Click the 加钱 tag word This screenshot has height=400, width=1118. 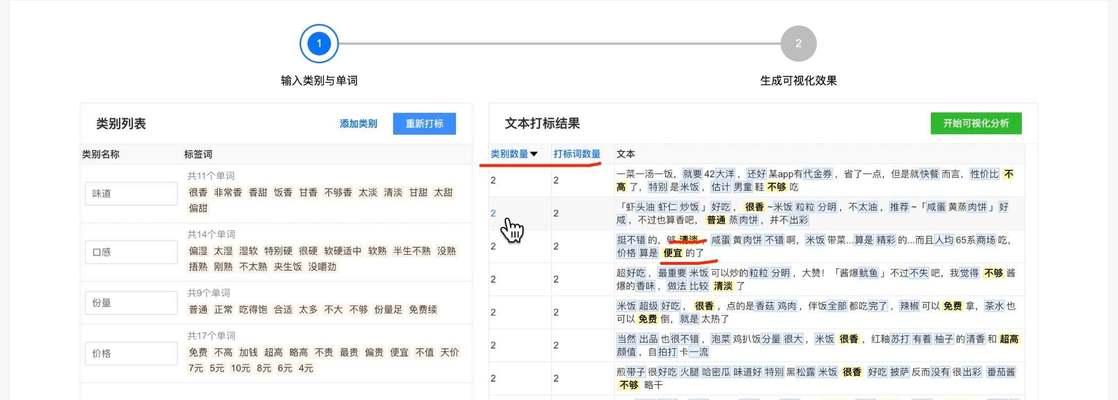248,352
